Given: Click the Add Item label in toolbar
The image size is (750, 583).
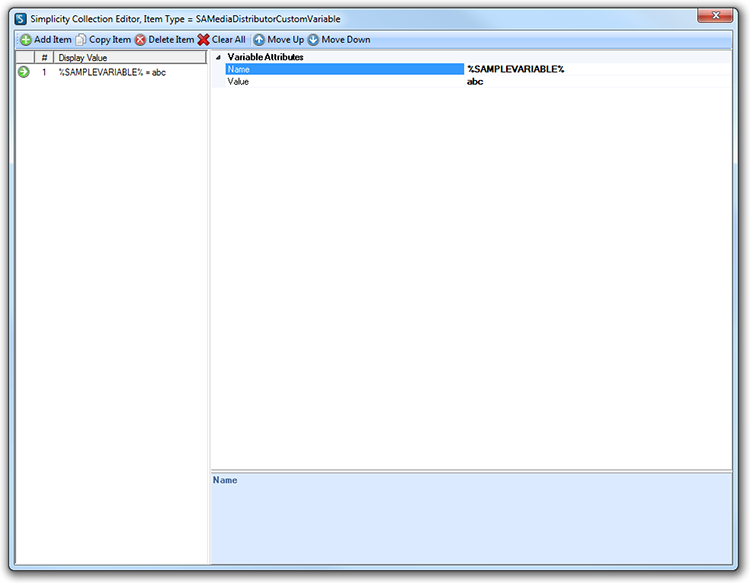Looking at the screenshot, I should pos(53,40).
